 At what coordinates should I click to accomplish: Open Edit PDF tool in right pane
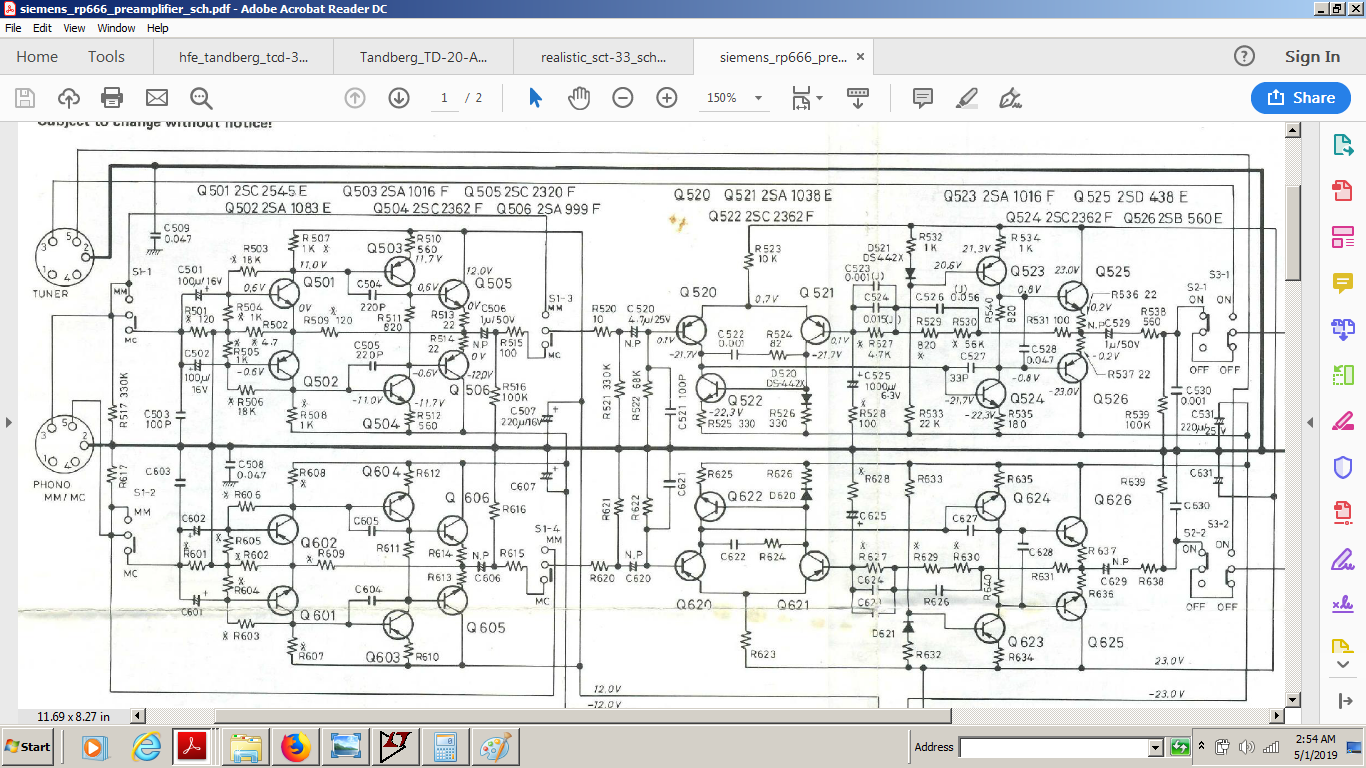tap(1342, 237)
